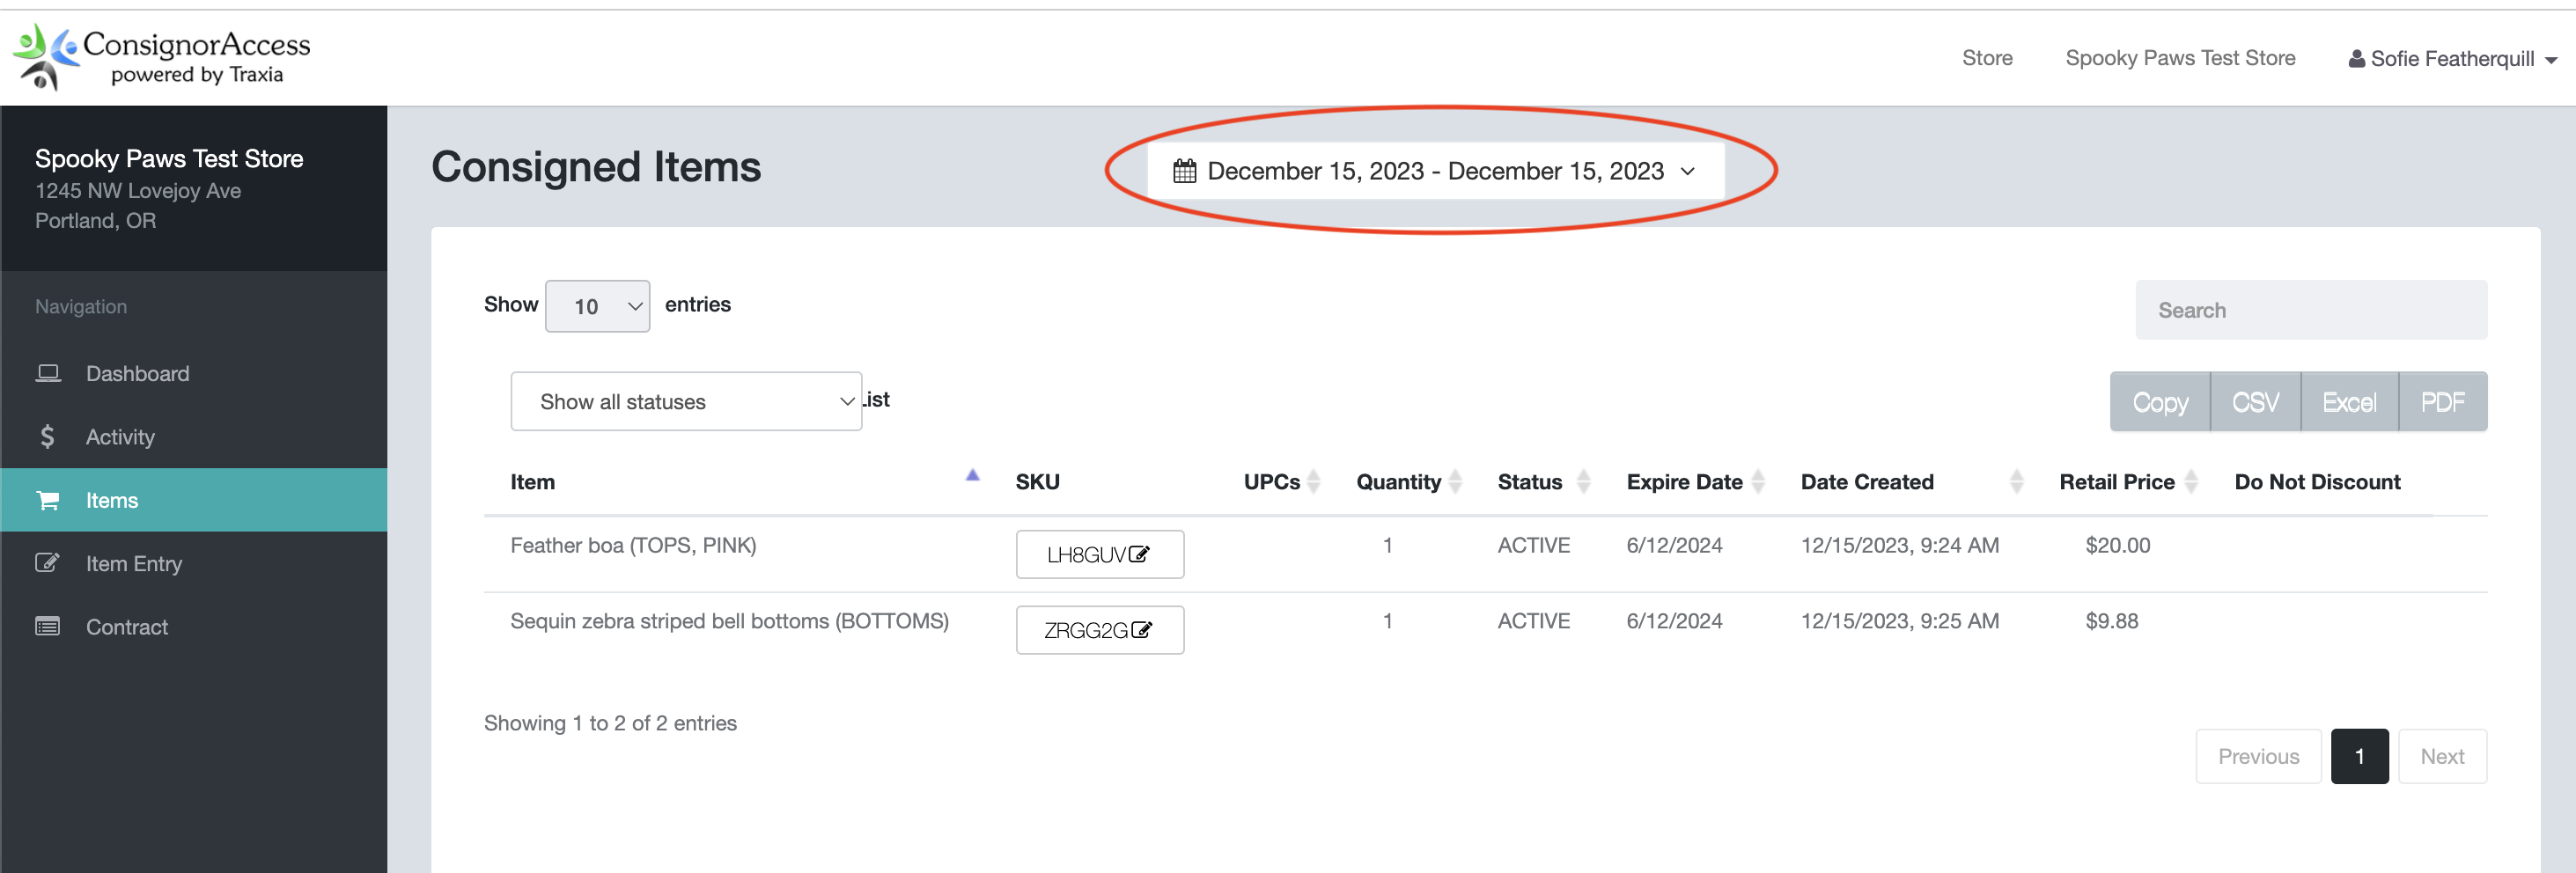
Task: Click the Previous page button
Action: coord(2258,756)
